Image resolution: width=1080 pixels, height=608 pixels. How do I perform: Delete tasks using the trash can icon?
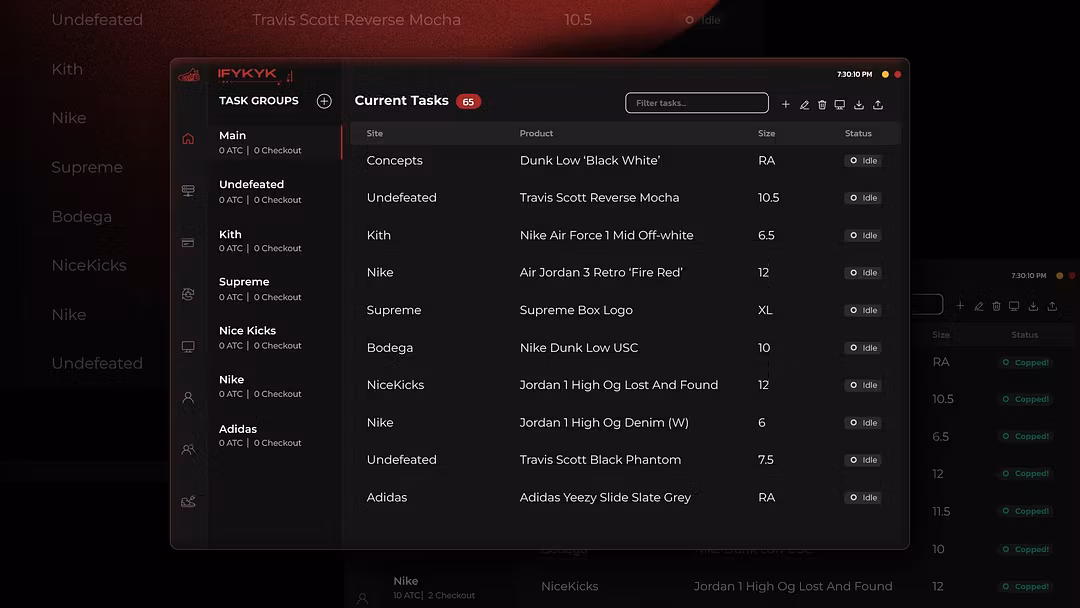pos(822,104)
